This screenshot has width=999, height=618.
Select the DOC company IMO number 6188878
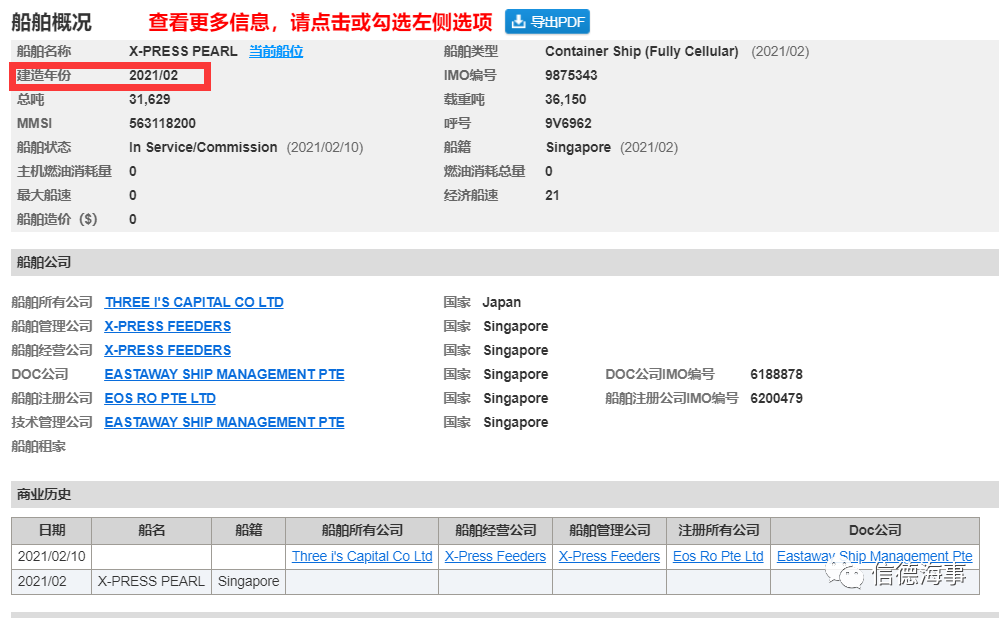[776, 374]
